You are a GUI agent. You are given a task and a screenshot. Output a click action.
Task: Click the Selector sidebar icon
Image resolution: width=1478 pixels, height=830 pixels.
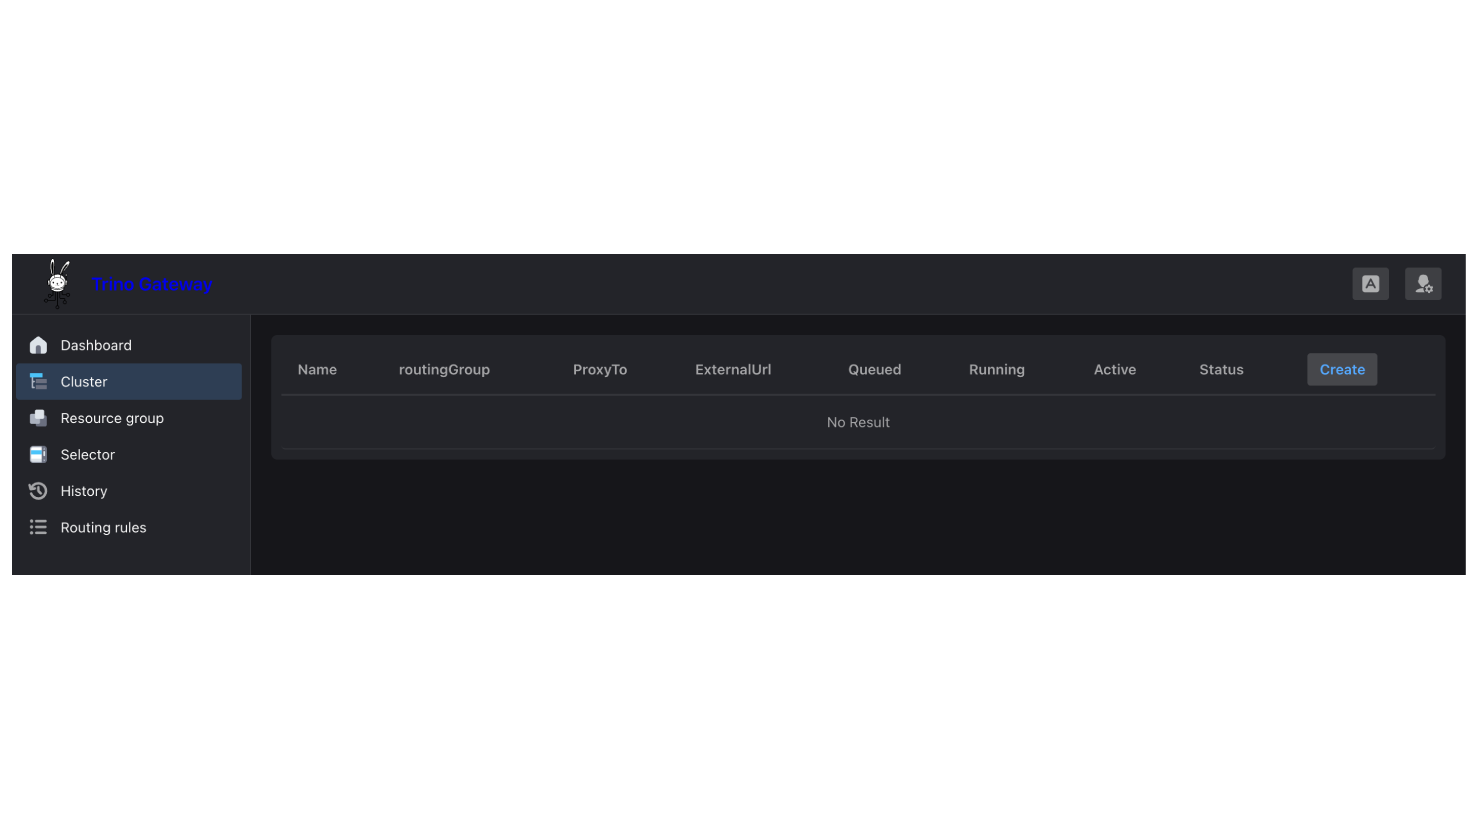coord(38,455)
